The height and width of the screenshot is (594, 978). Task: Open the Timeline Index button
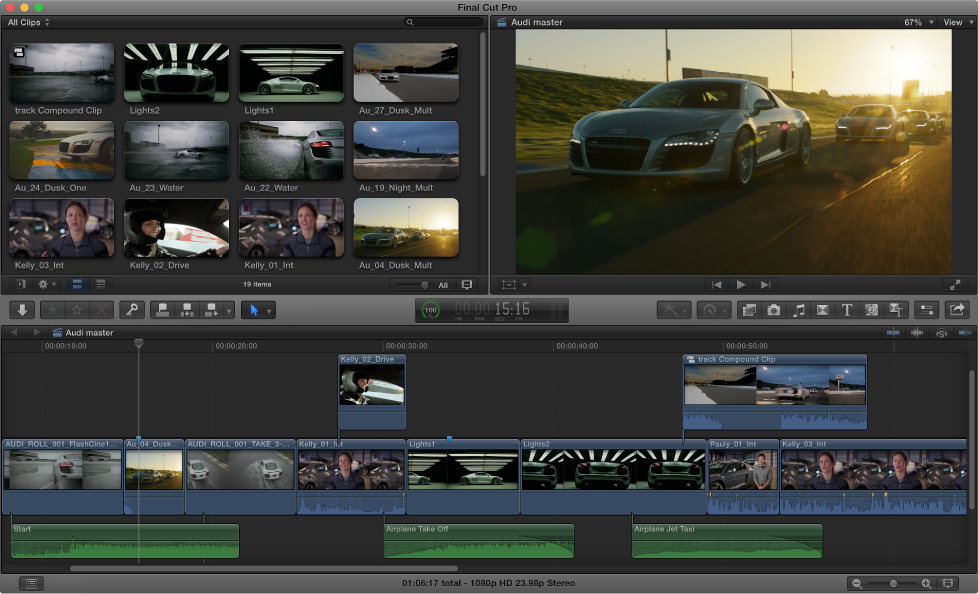(31, 583)
